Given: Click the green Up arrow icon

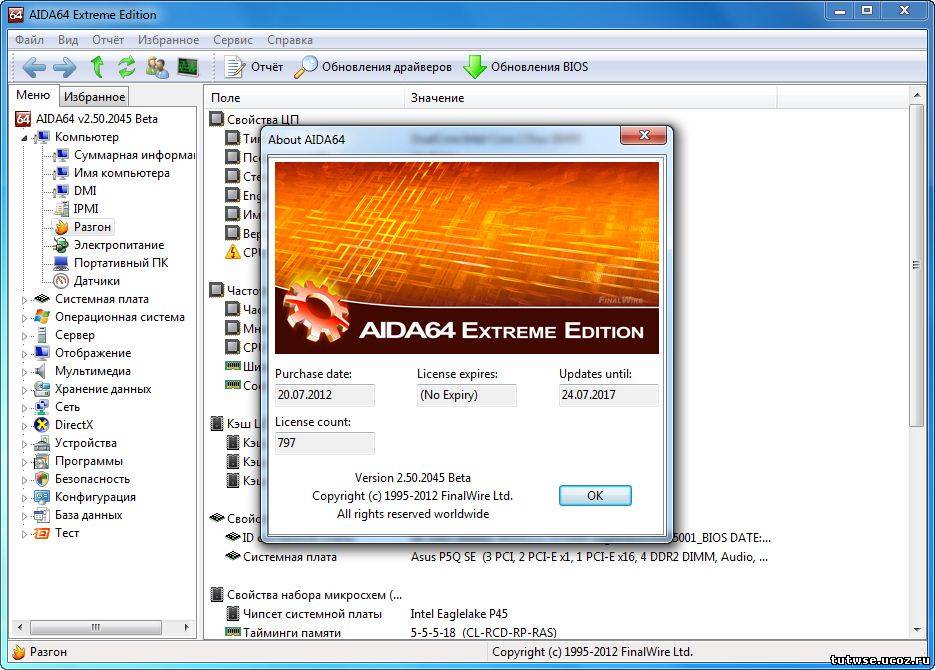Looking at the screenshot, I should [x=97, y=67].
